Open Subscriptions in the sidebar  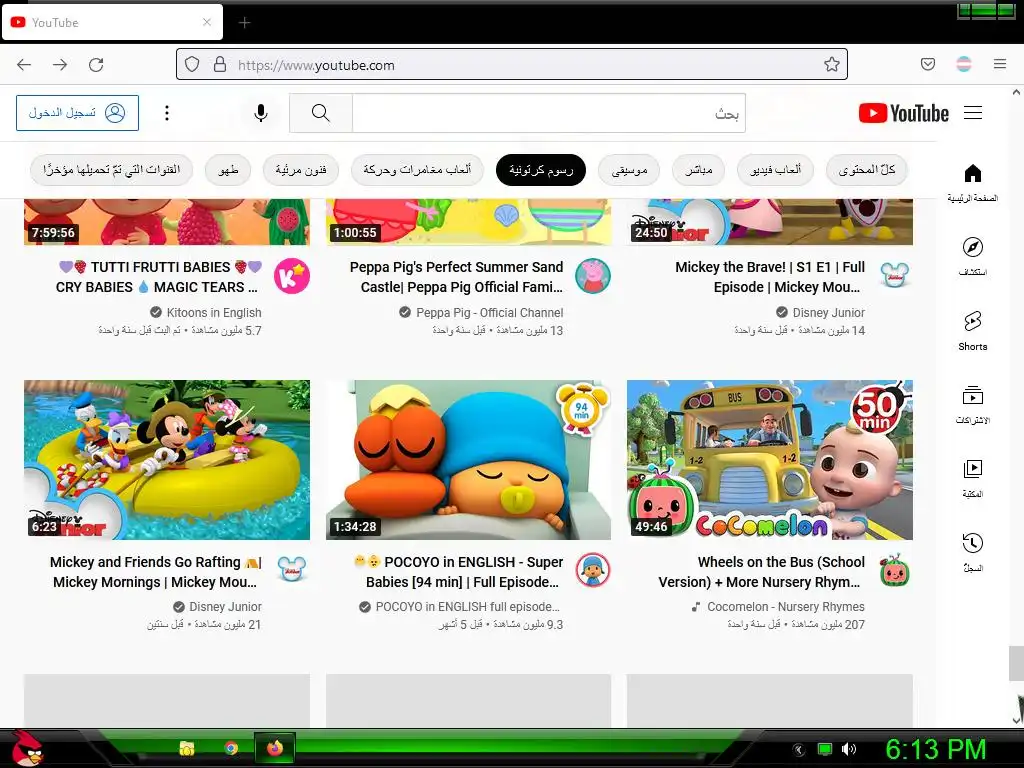tap(972, 404)
